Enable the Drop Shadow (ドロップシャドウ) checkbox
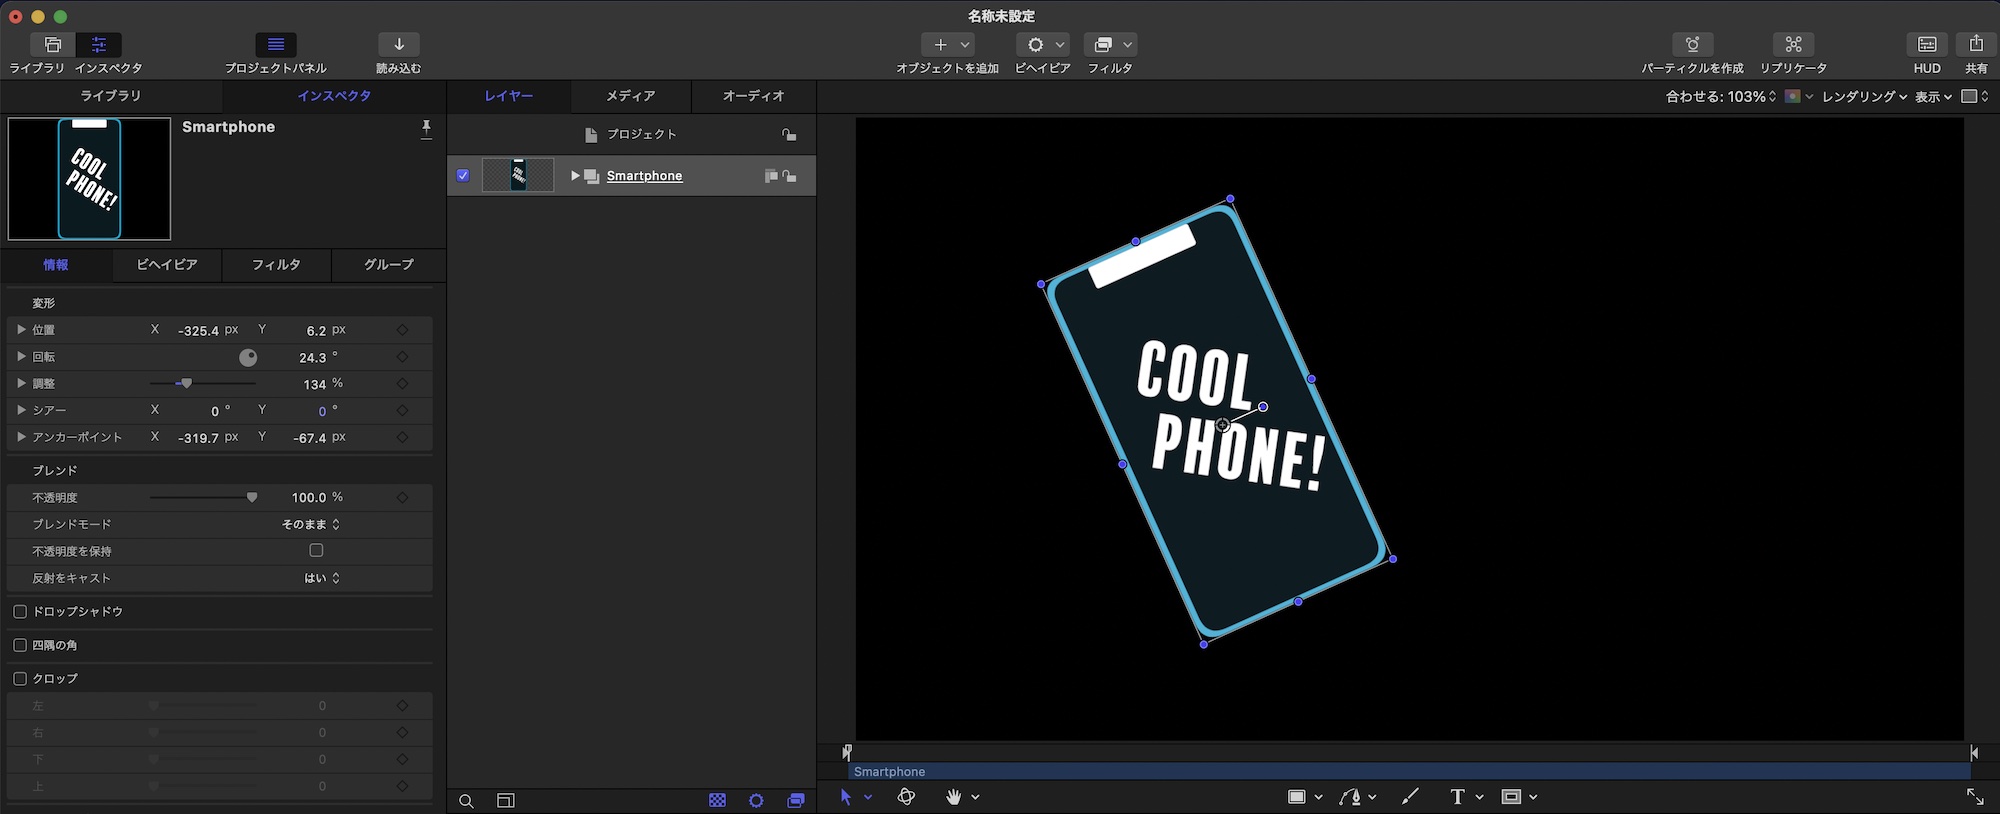This screenshot has height=814, width=2000. click(20, 611)
